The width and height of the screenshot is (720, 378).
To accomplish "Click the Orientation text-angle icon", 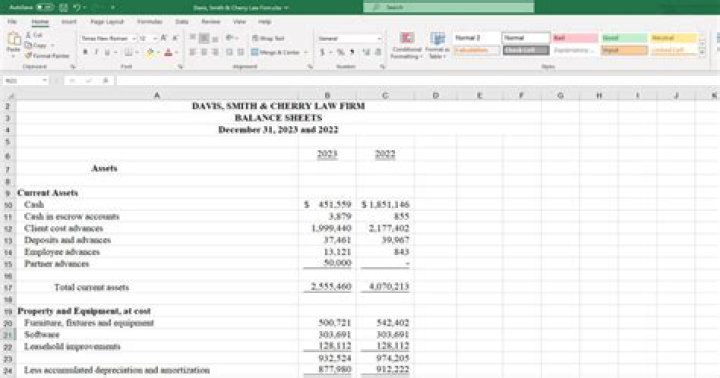I will coord(230,38).
